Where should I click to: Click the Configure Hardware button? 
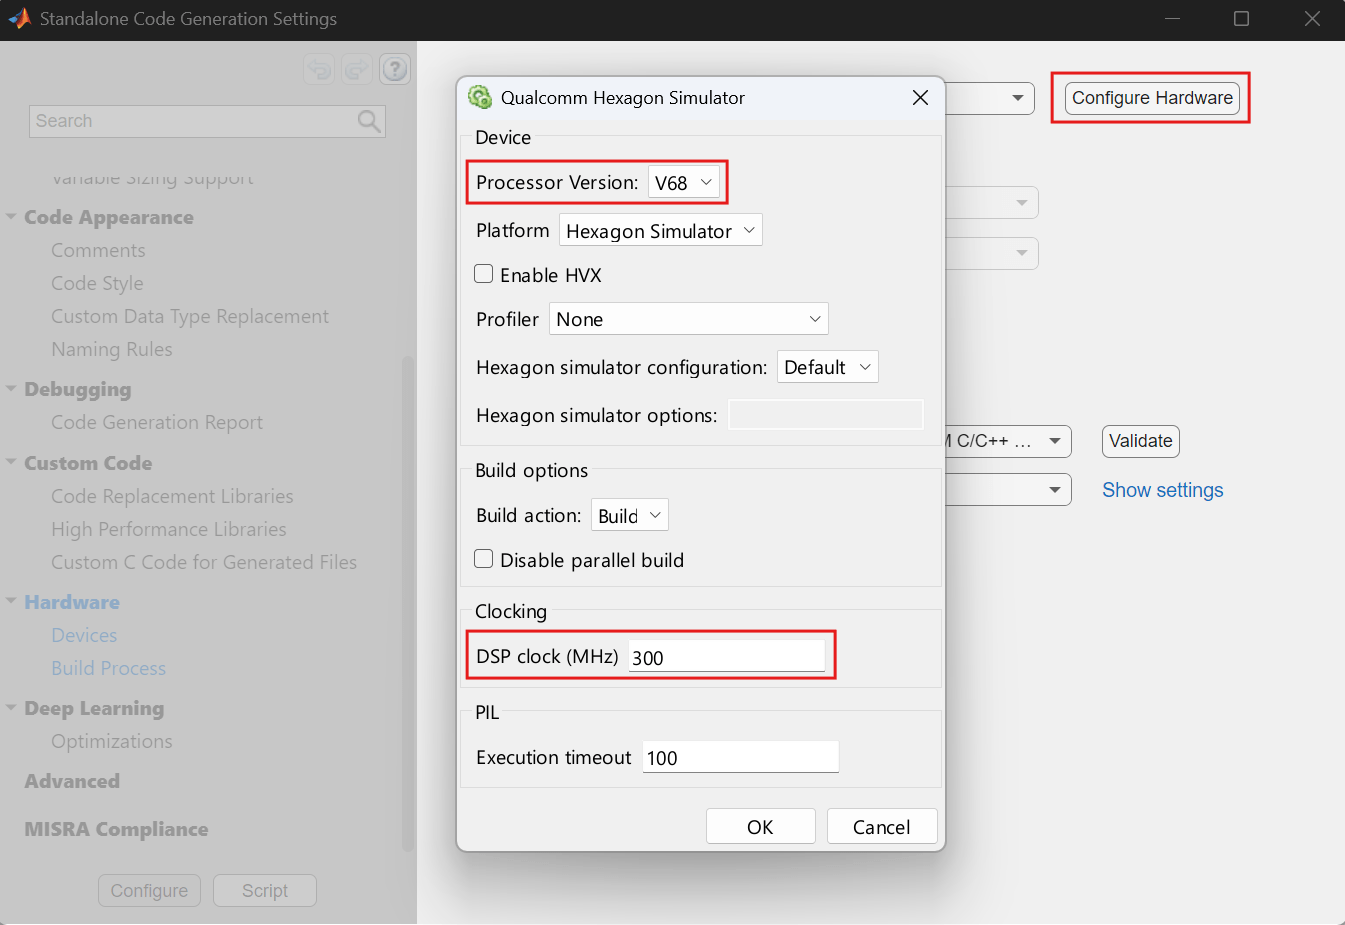pos(1152,98)
